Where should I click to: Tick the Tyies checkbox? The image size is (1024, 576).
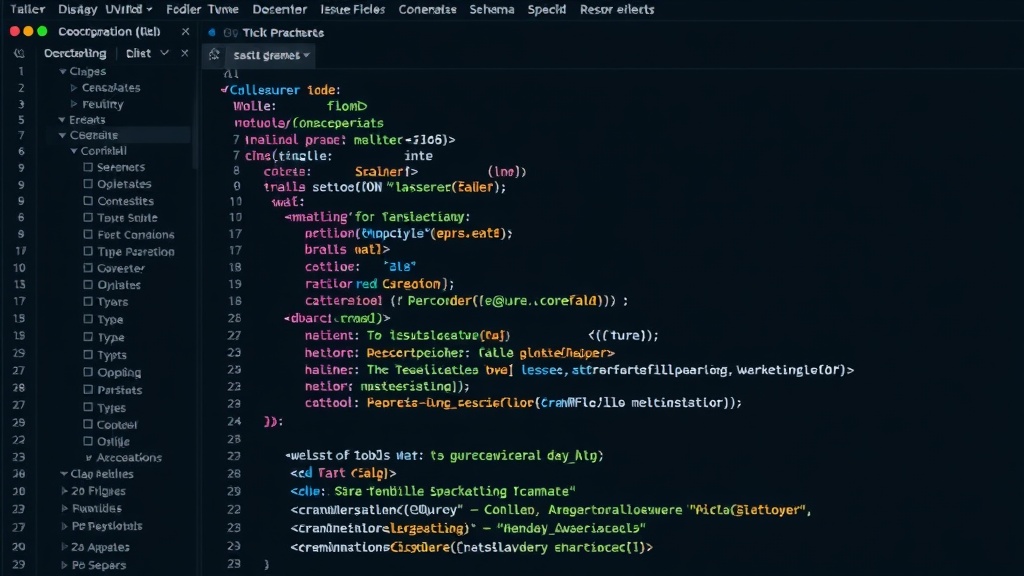tap(88, 407)
